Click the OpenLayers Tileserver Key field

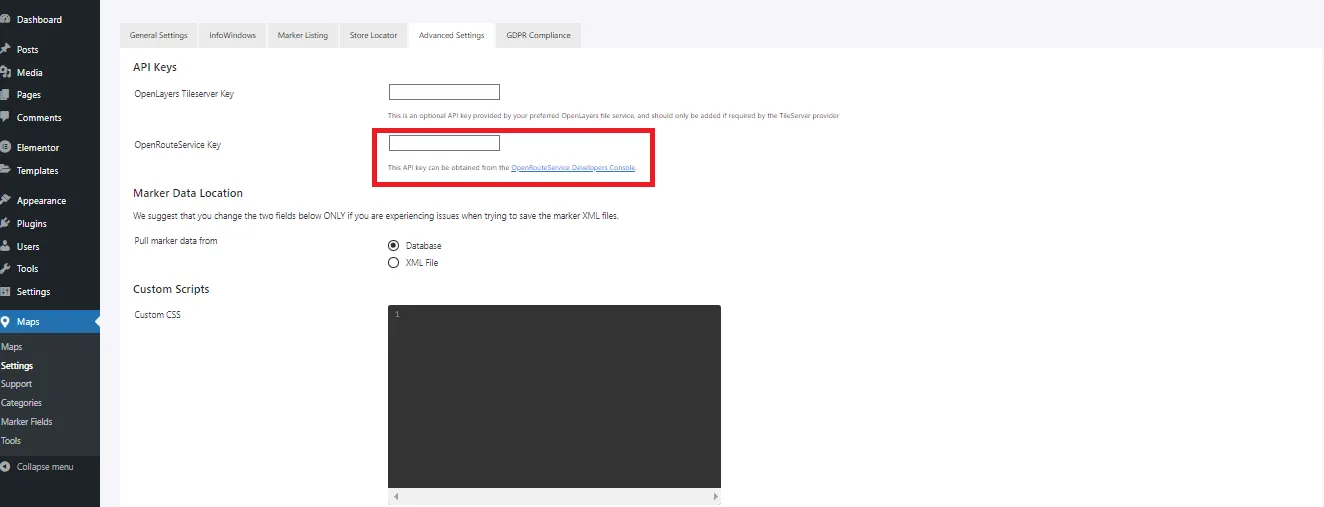[444, 93]
